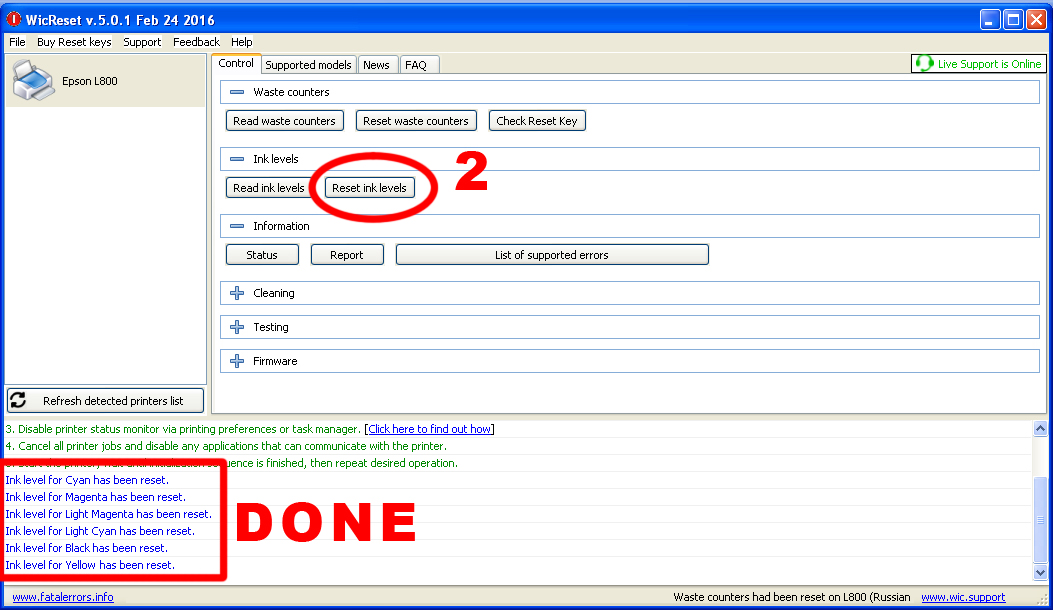Click the Report button
Screen dimensions: 1053x610
(347, 255)
